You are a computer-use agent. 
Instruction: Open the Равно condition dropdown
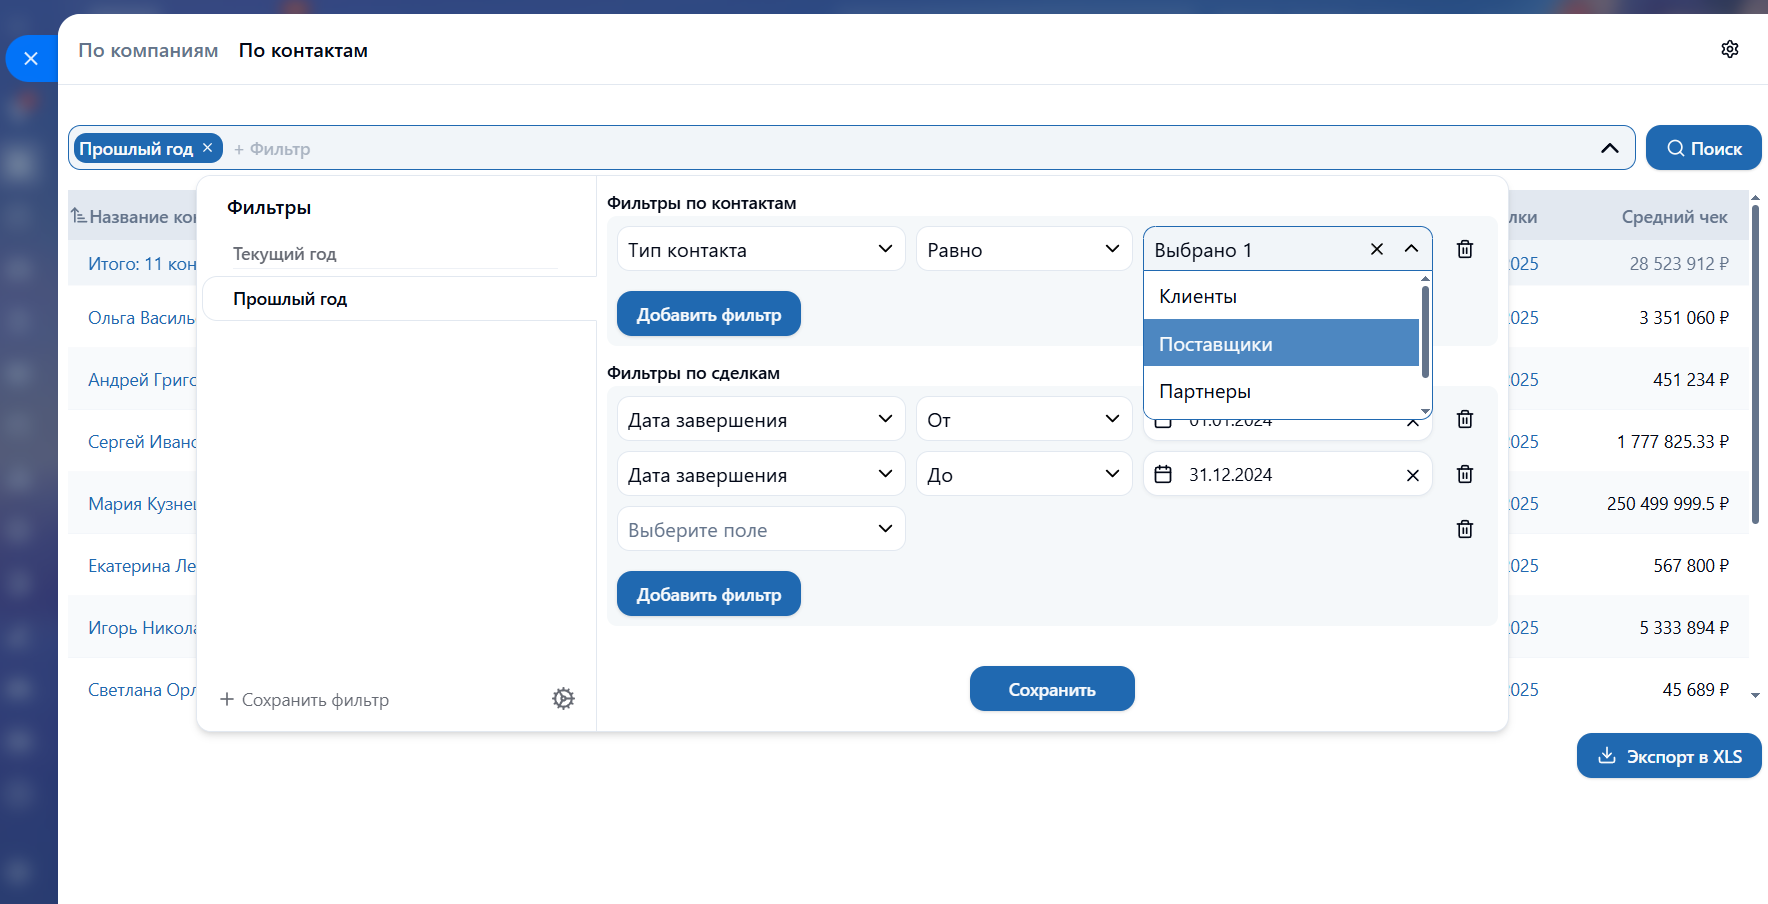1023,249
